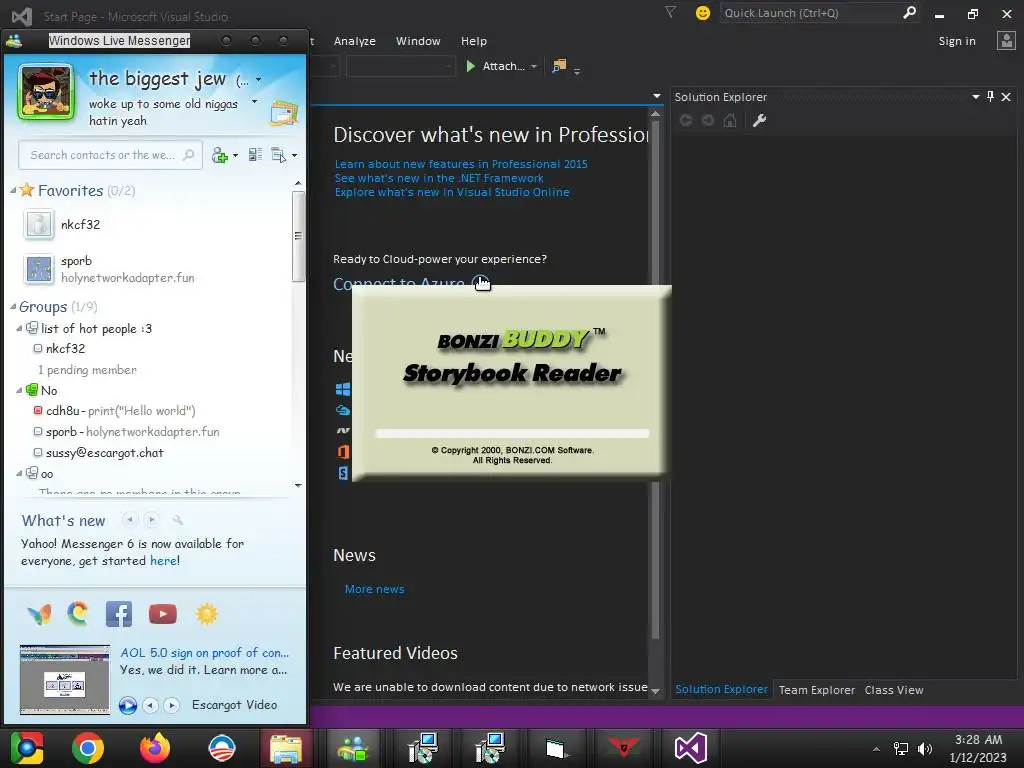Open Visual Studio notifications flag icon
Viewport: 1024px width, 768px height.
(670, 12)
